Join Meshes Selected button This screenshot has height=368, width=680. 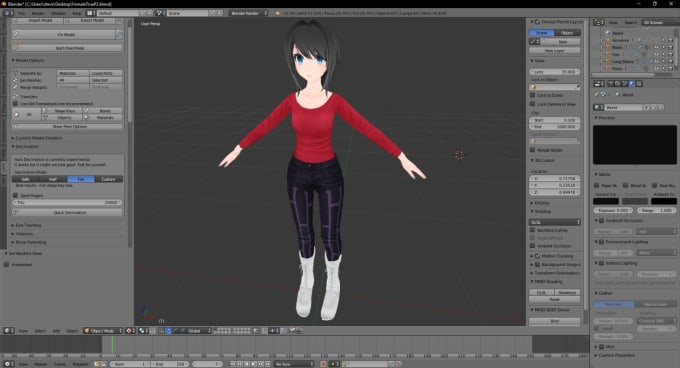pos(106,80)
